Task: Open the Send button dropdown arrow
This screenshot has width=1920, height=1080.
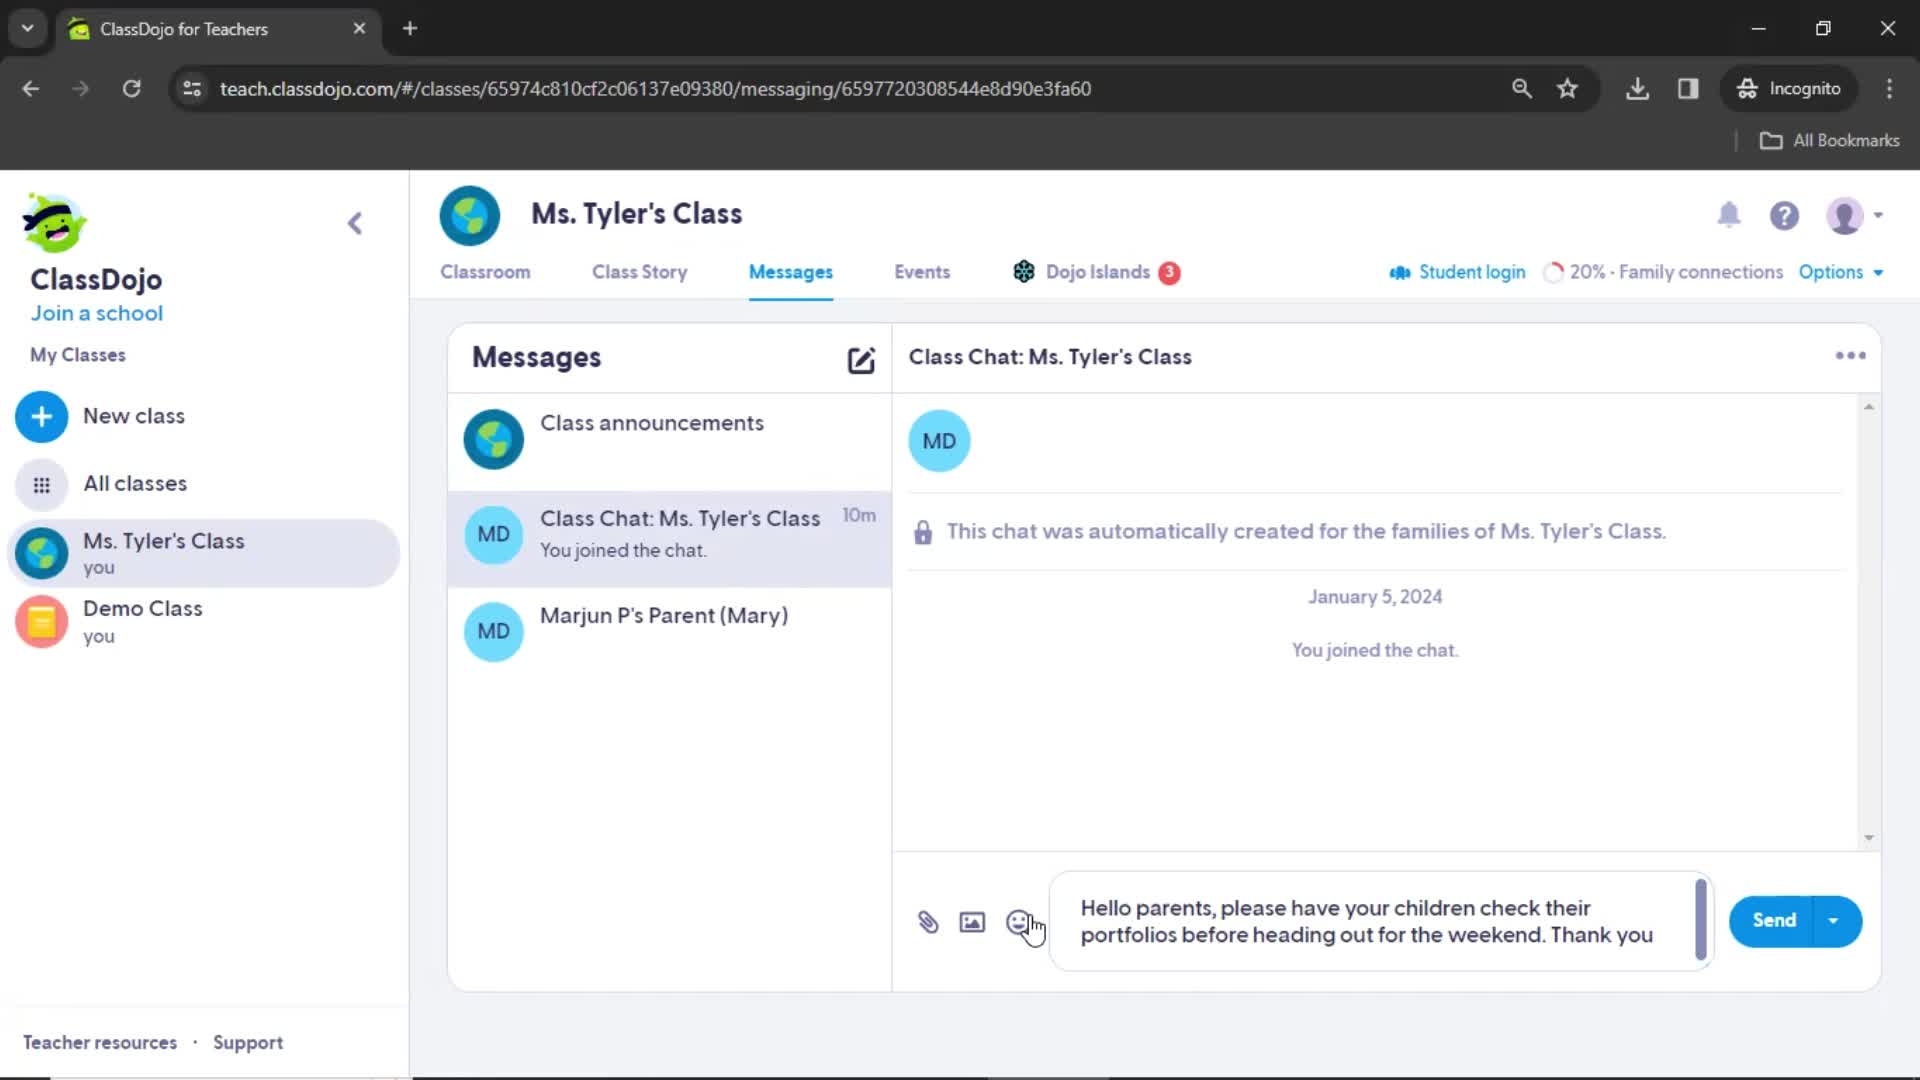Action: (x=1833, y=921)
